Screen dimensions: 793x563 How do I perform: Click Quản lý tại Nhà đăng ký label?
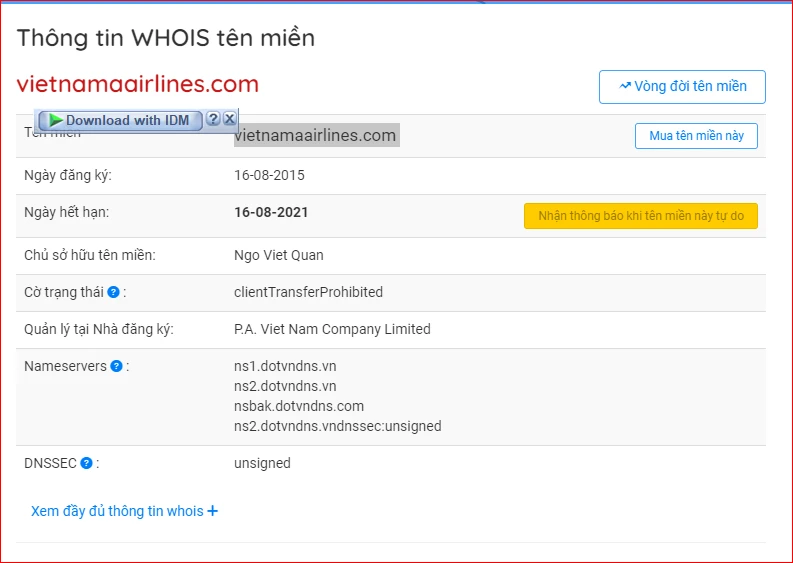(99, 329)
